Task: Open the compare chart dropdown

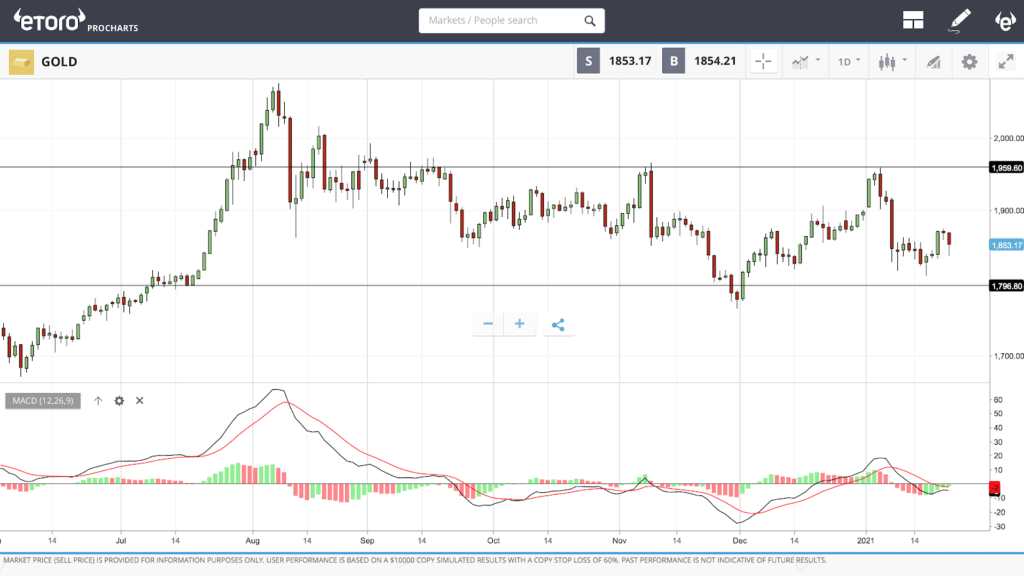Action: pyautogui.click(x=805, y=61)
